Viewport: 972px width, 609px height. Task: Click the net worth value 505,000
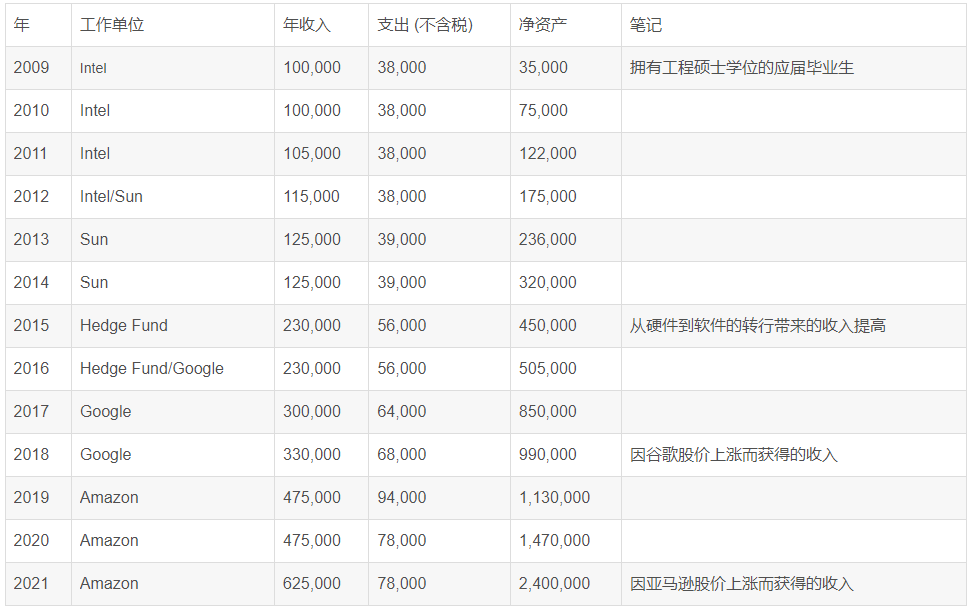[547, 368]
